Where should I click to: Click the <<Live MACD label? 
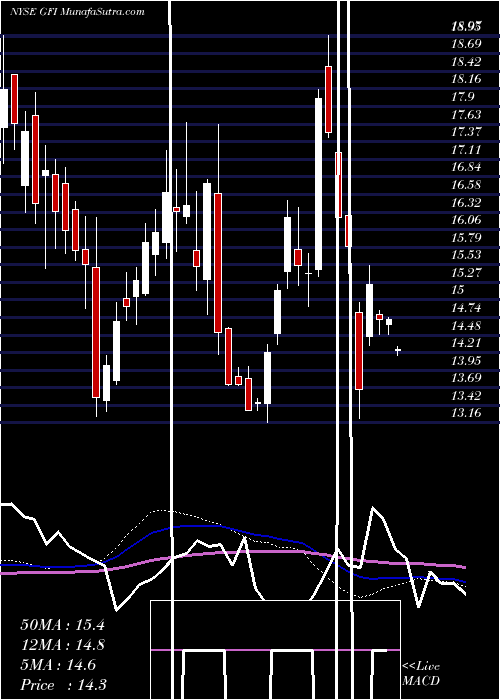point(421,673)
